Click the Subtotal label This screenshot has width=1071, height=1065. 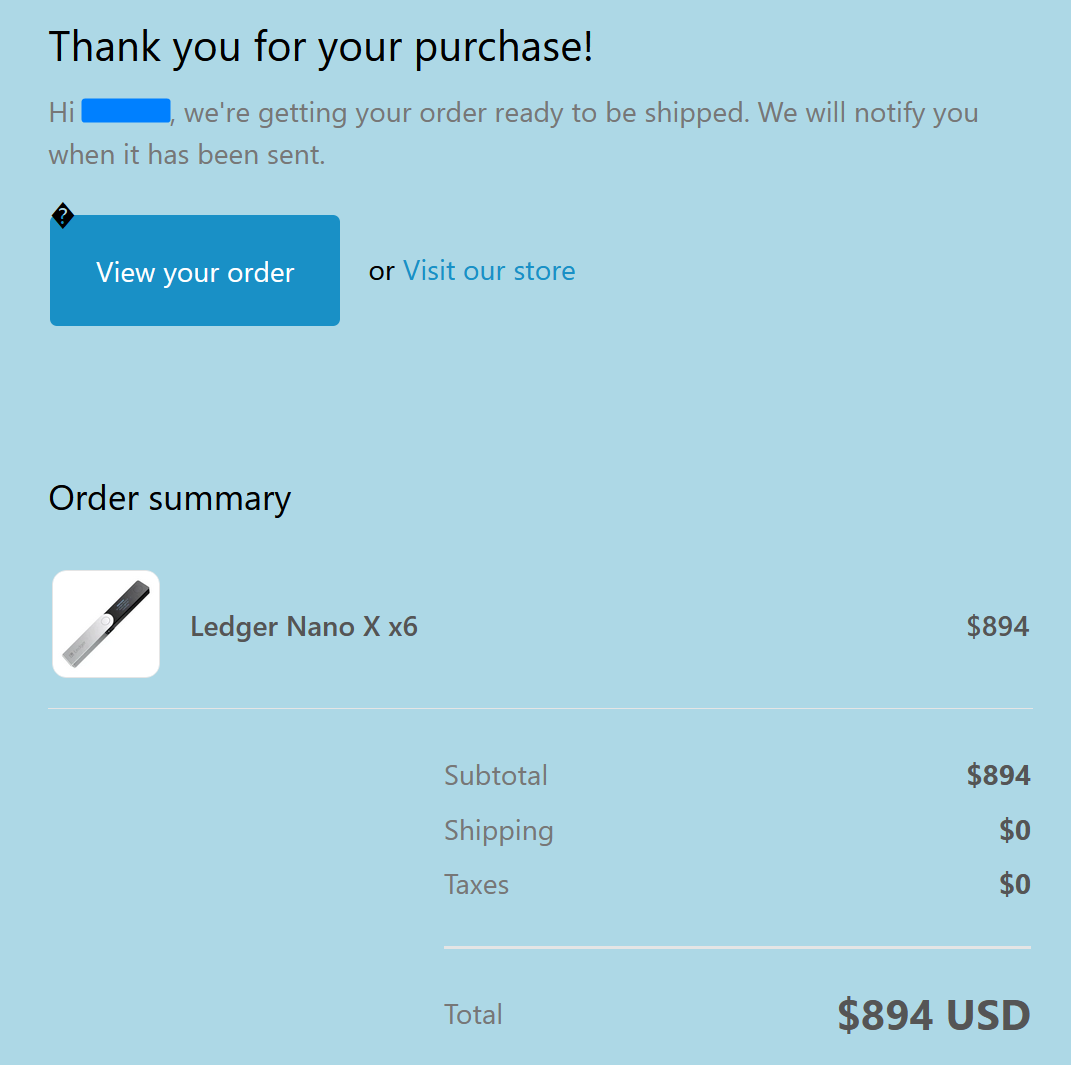[496, 776]
